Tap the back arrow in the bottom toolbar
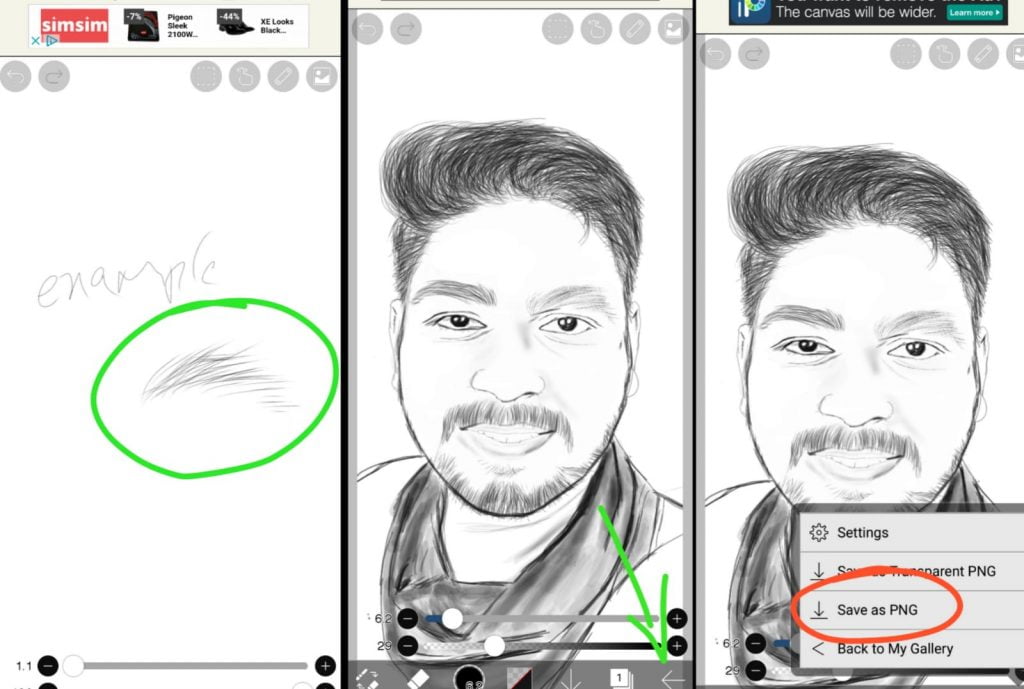This screenshot has width=1024, height=689. click(x=673, y=678)
